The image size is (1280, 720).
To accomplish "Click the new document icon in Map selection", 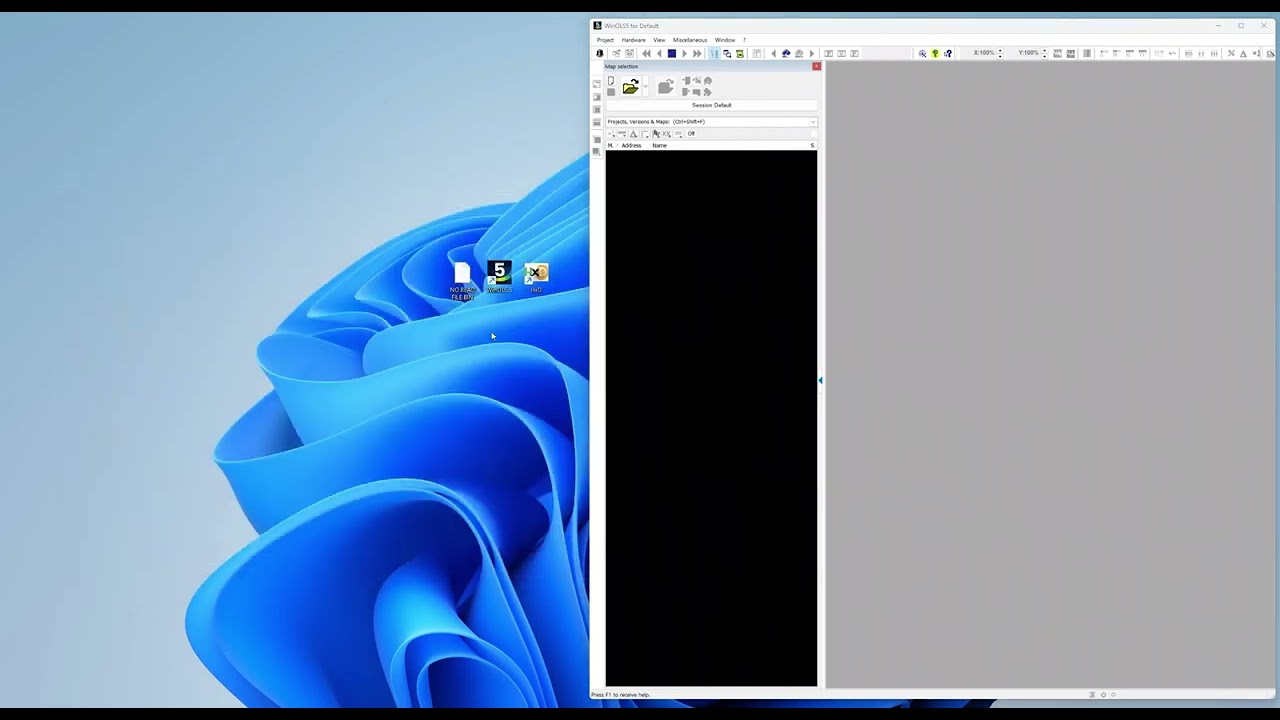I will coord(611,81).
